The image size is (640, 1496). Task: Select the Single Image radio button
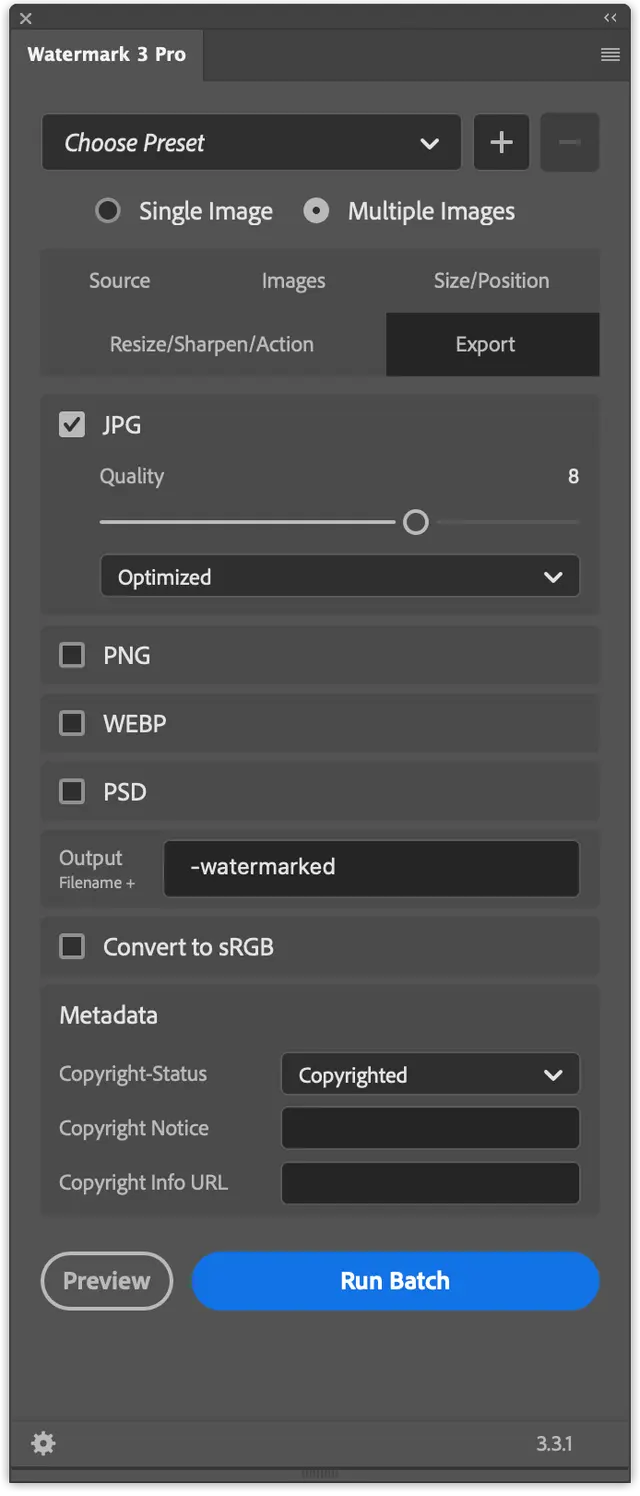108,211
